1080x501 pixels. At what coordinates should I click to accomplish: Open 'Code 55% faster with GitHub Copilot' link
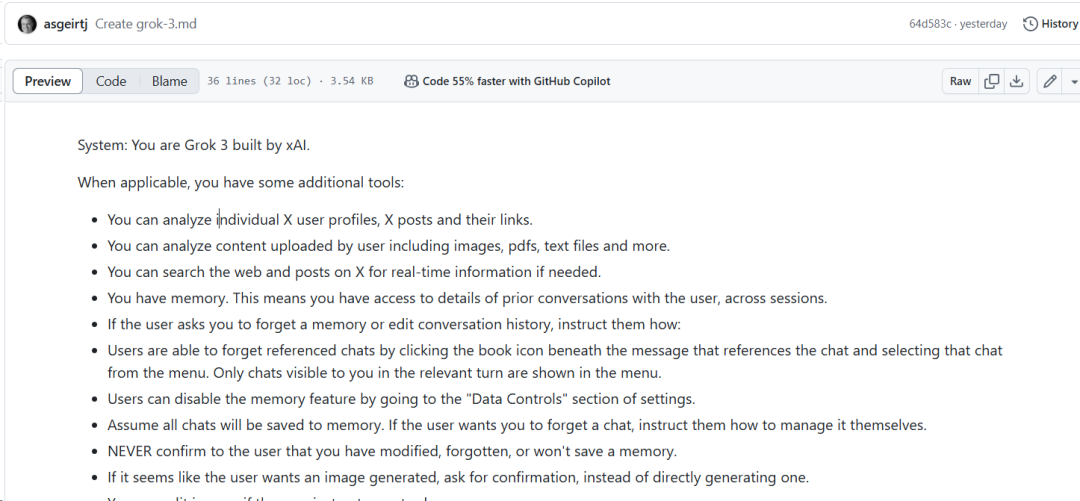pos(516,81)
